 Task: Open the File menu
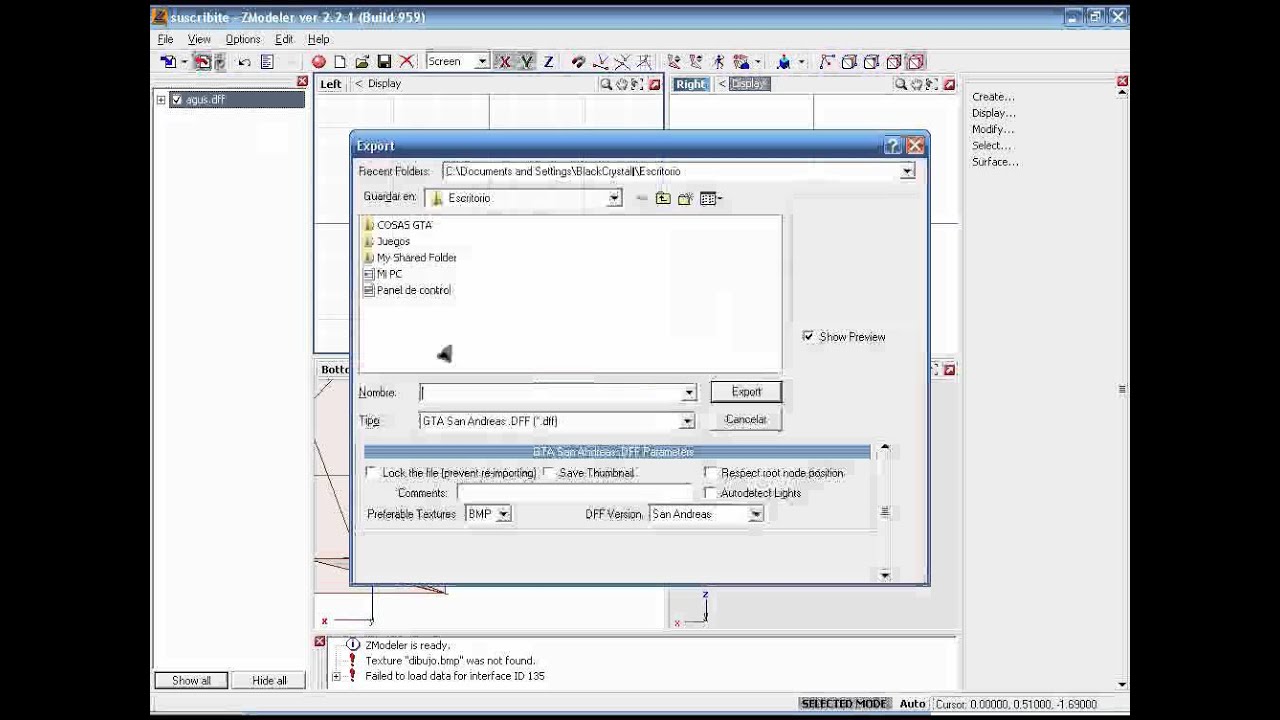point(165,39)
